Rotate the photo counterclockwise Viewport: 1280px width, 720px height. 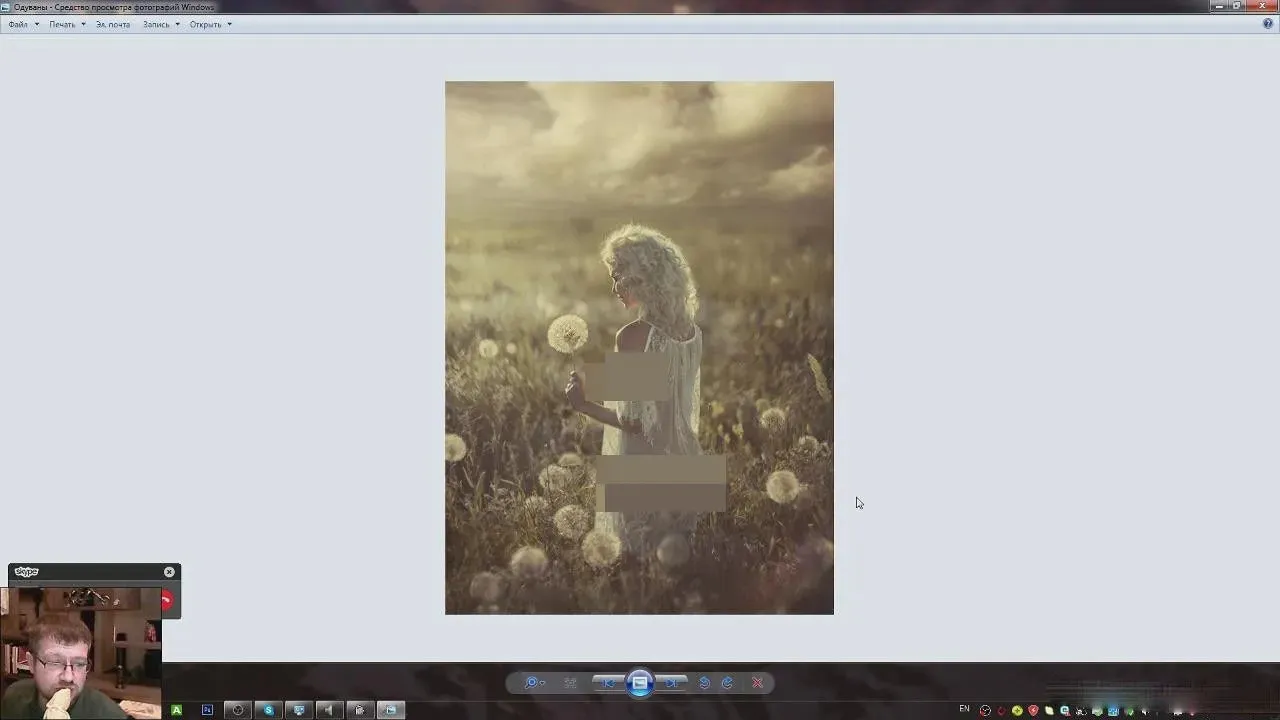click(x=704, y=683)
